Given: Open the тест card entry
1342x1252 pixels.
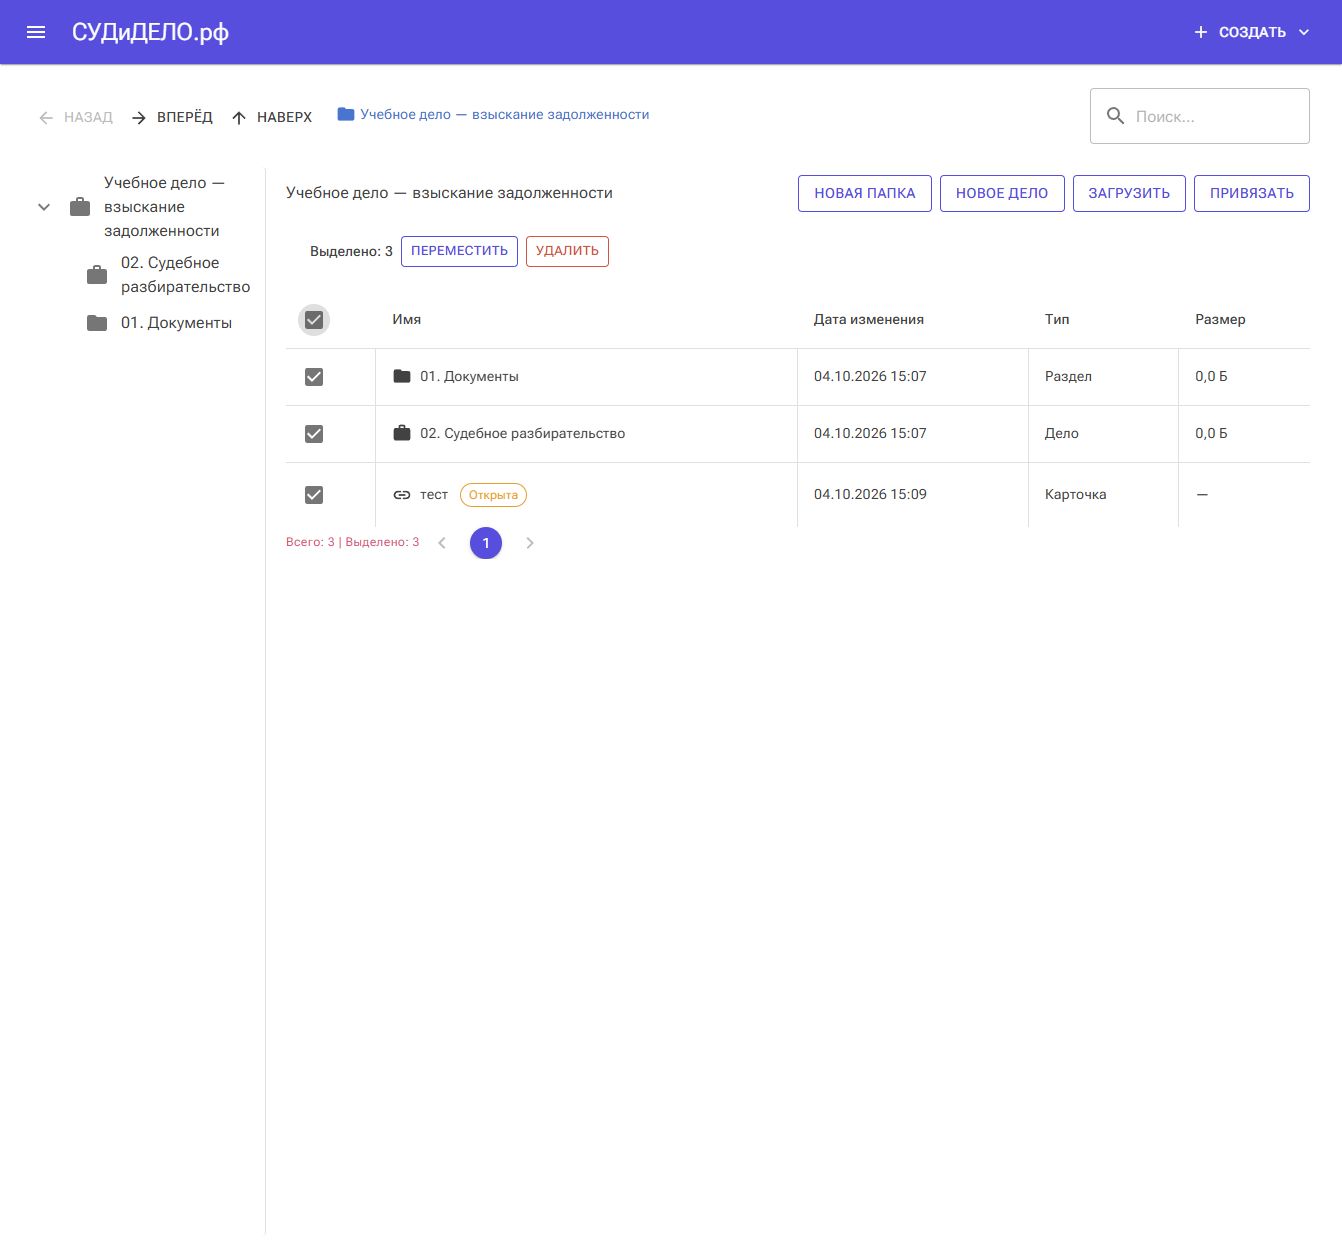Looking at the screenshot, I should click(x=434, y=495).
